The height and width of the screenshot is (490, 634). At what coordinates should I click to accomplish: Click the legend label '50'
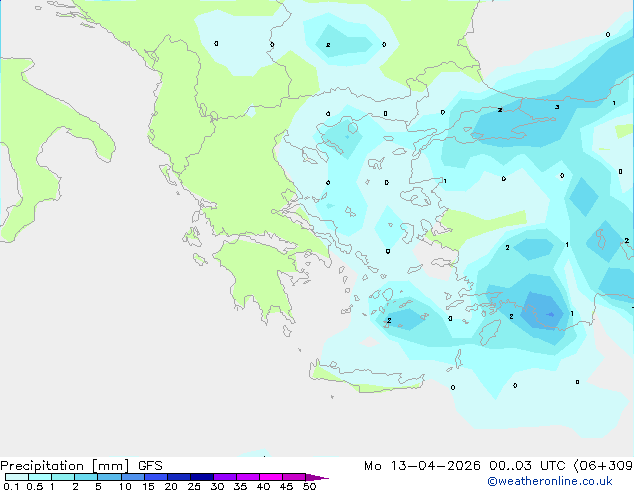pos(309,486)
